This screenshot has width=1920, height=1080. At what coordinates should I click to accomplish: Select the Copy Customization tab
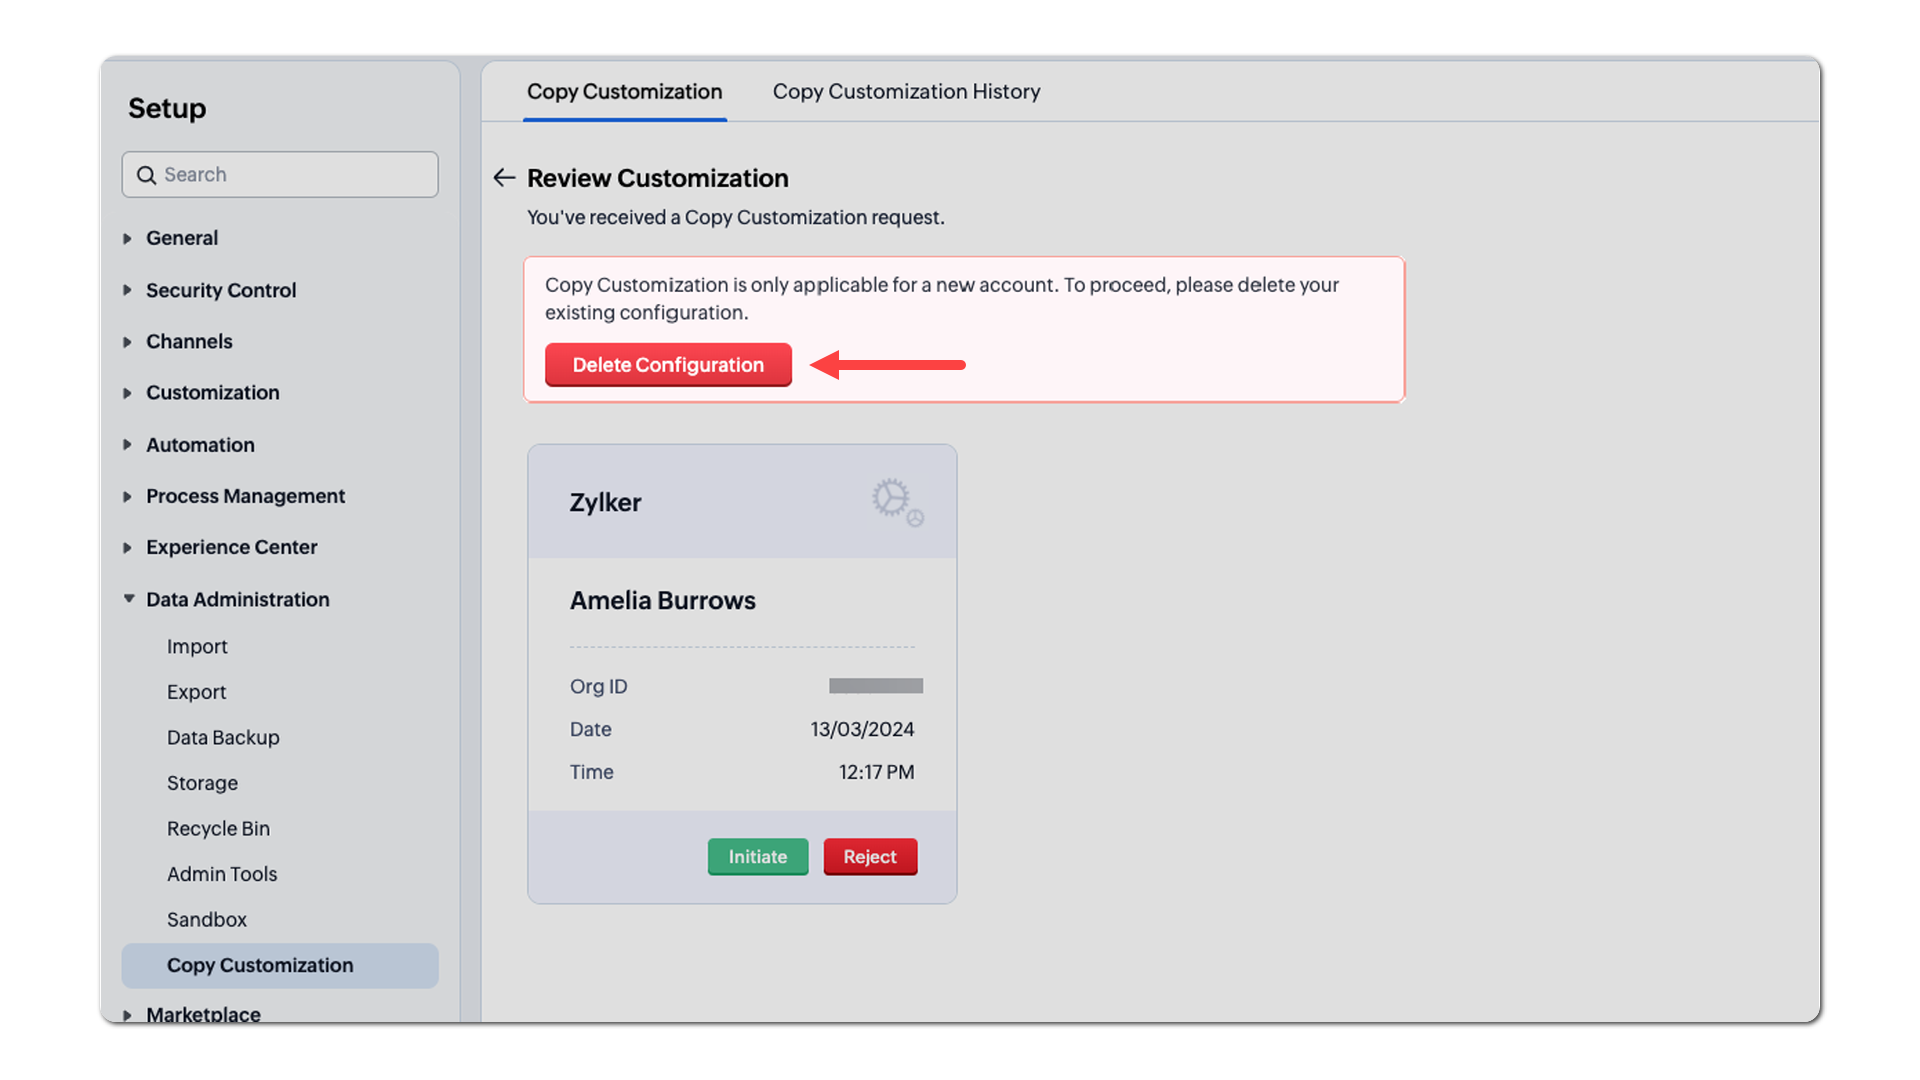click(624, 92)
